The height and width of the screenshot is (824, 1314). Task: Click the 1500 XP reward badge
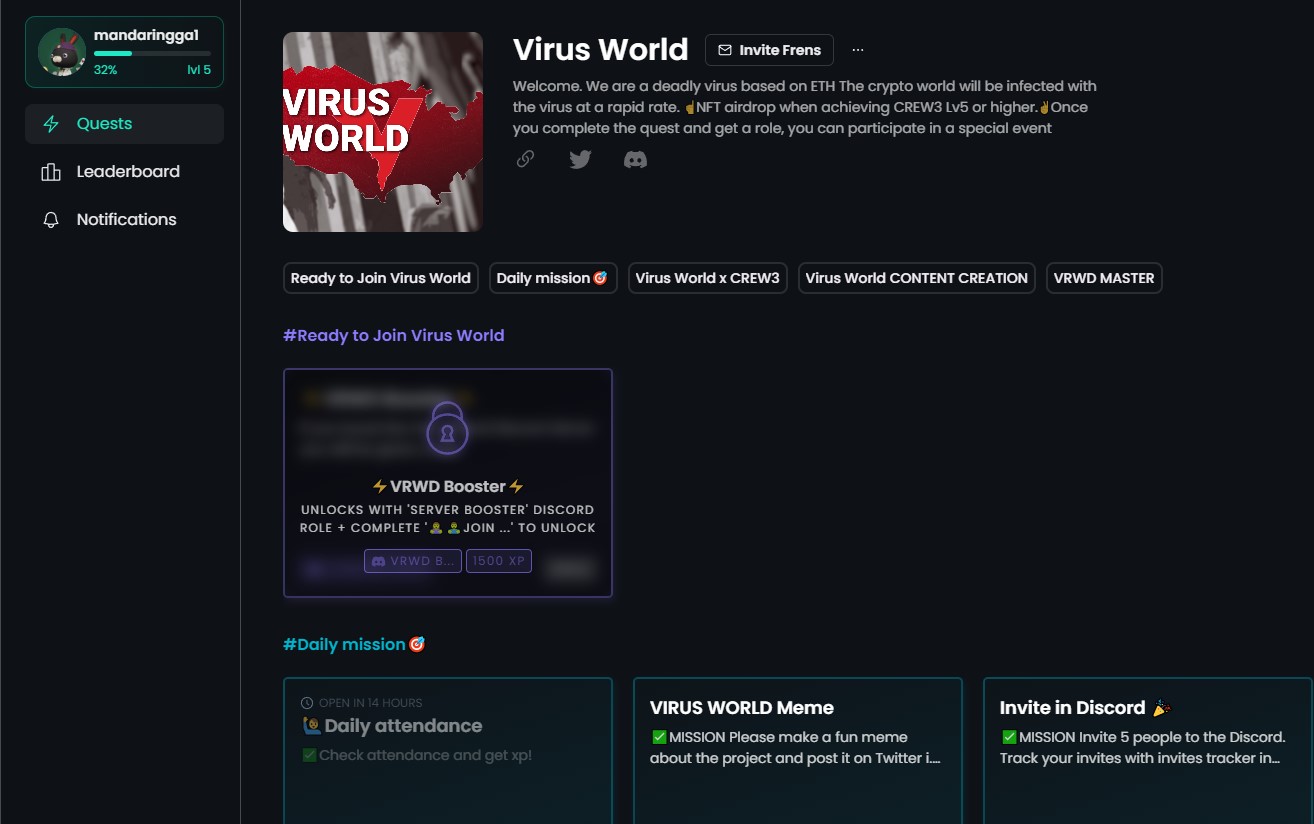[499, 561]
